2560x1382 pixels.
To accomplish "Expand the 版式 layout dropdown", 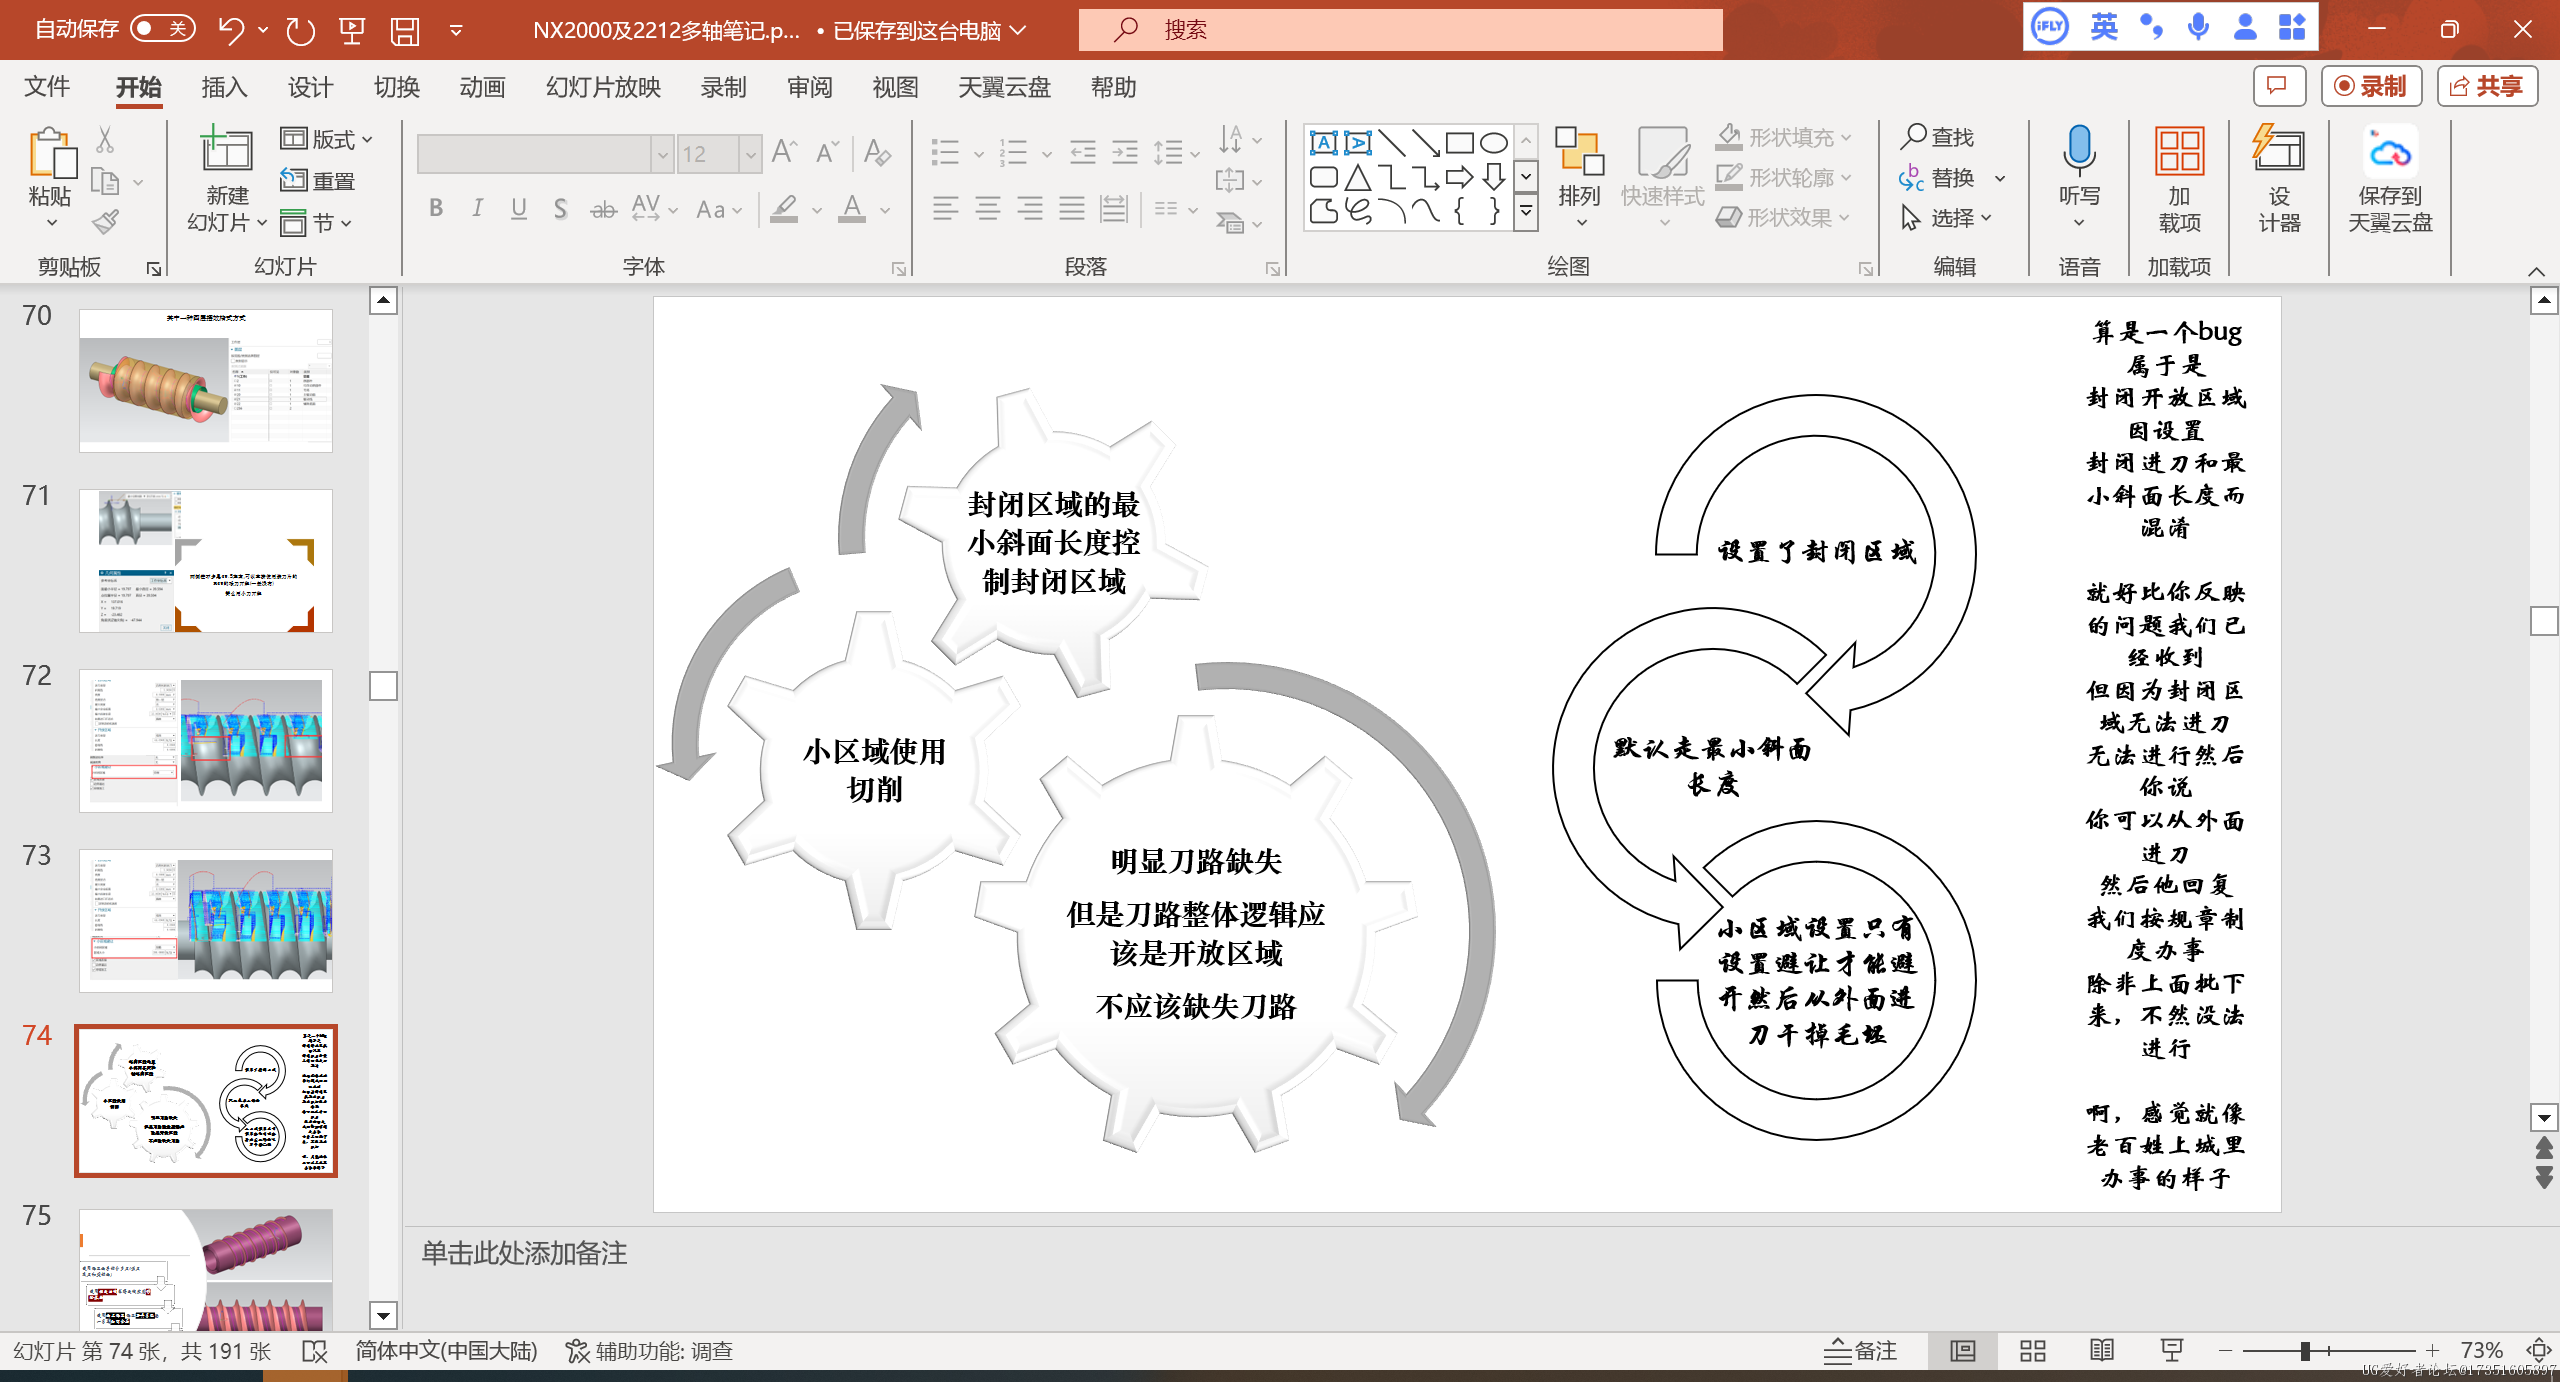I will click(326, 139).
